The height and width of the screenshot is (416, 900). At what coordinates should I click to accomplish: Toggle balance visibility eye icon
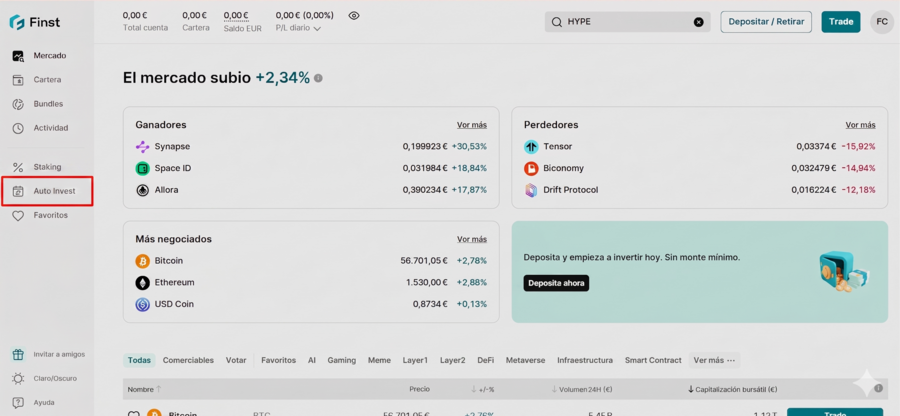(354, 15)
